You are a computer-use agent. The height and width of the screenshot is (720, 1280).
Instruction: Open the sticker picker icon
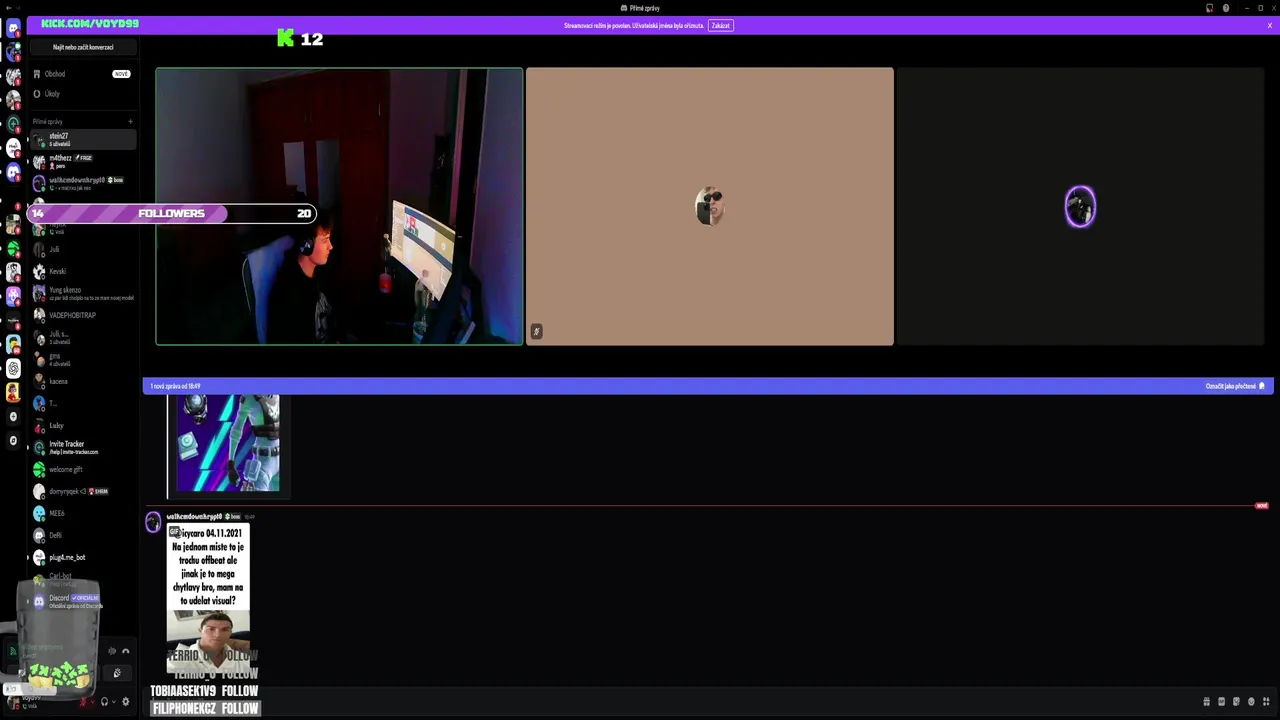[1236, 702]
